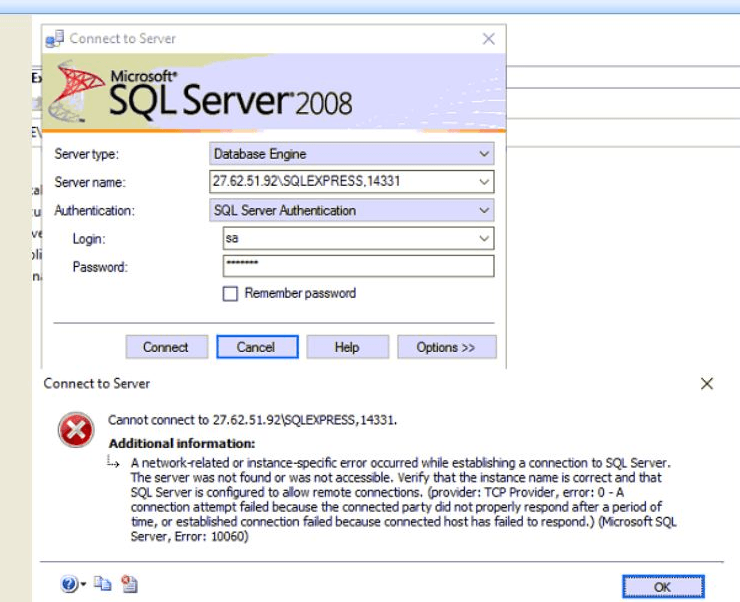The image size is (740, 602).
Task: Click the red error X icon
Action: click(x=74, y=431)
